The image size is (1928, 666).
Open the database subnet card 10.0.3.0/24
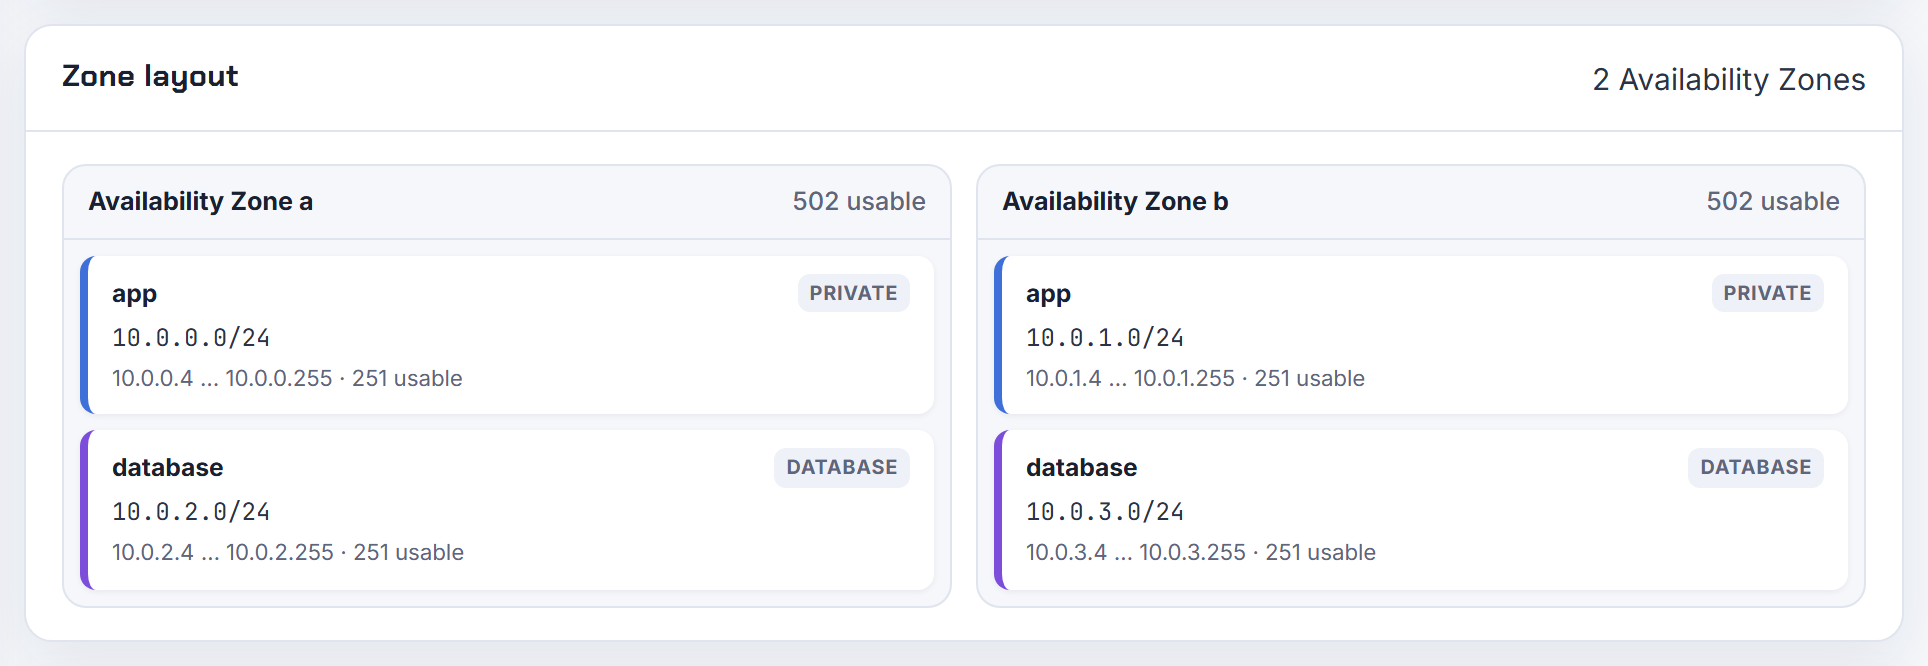pyautogui.click(x=1421, y=510)
